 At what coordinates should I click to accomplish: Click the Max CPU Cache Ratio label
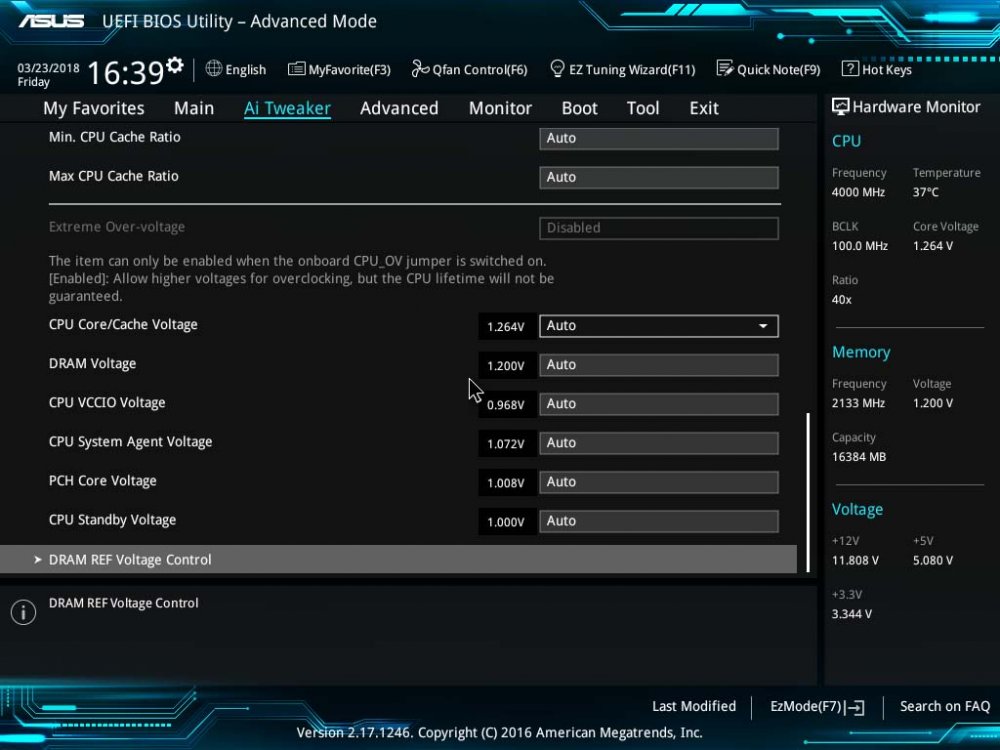[114, 176]
